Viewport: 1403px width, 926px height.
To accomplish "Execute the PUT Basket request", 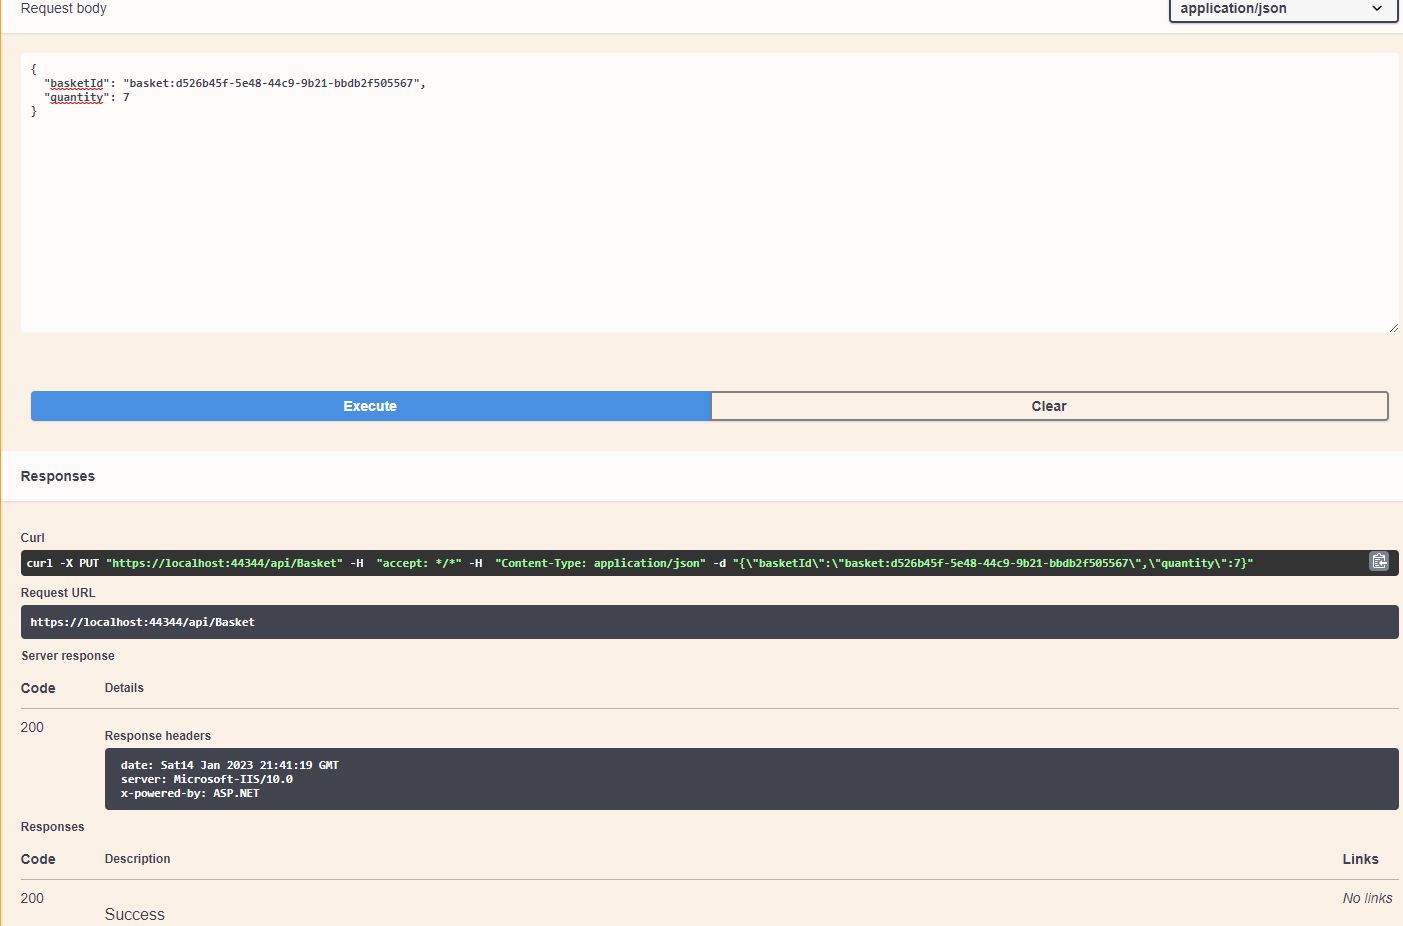I will point(369,406).
